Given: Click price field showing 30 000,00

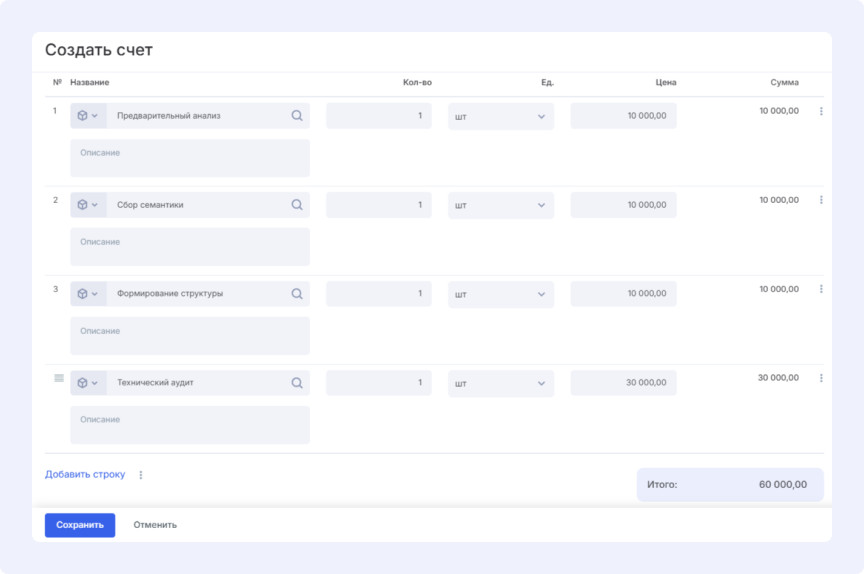Looking at the screenshot, I should [623, 383].
